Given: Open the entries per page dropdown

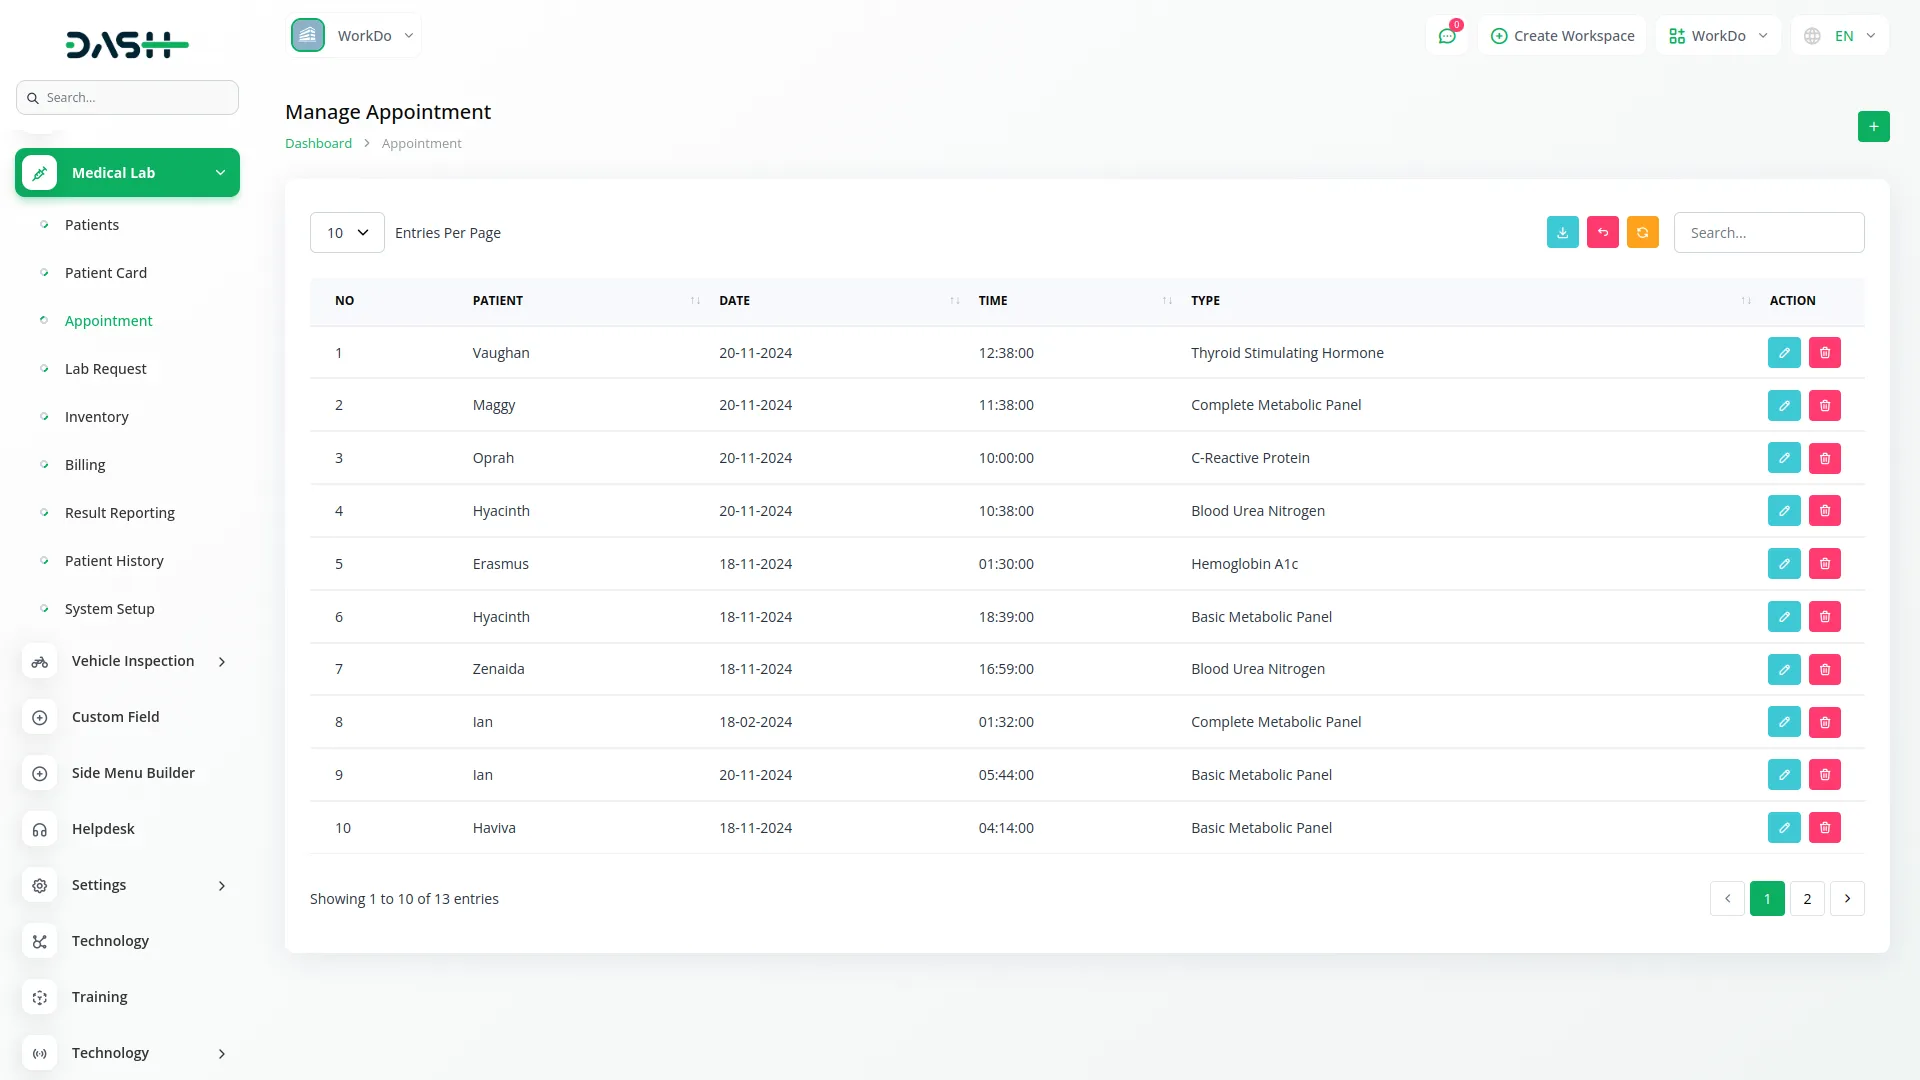Looking at the screenshot, I should (x=347, y=233).
